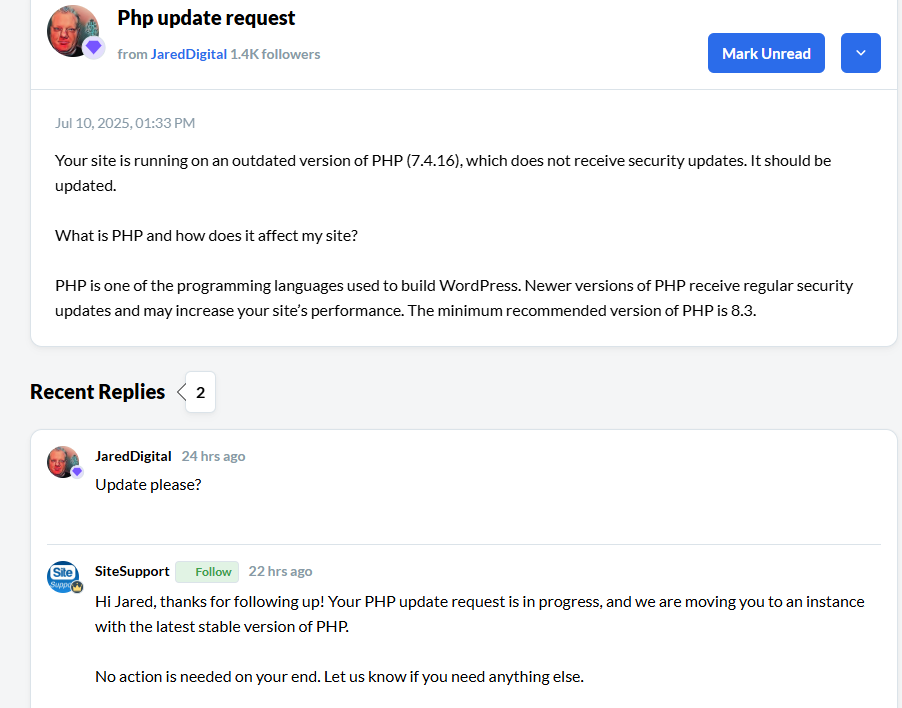Open the JaredDigital sender profile link
This screenshot has height=708, width=902.
pyautogui.click(x=188, y=54)
